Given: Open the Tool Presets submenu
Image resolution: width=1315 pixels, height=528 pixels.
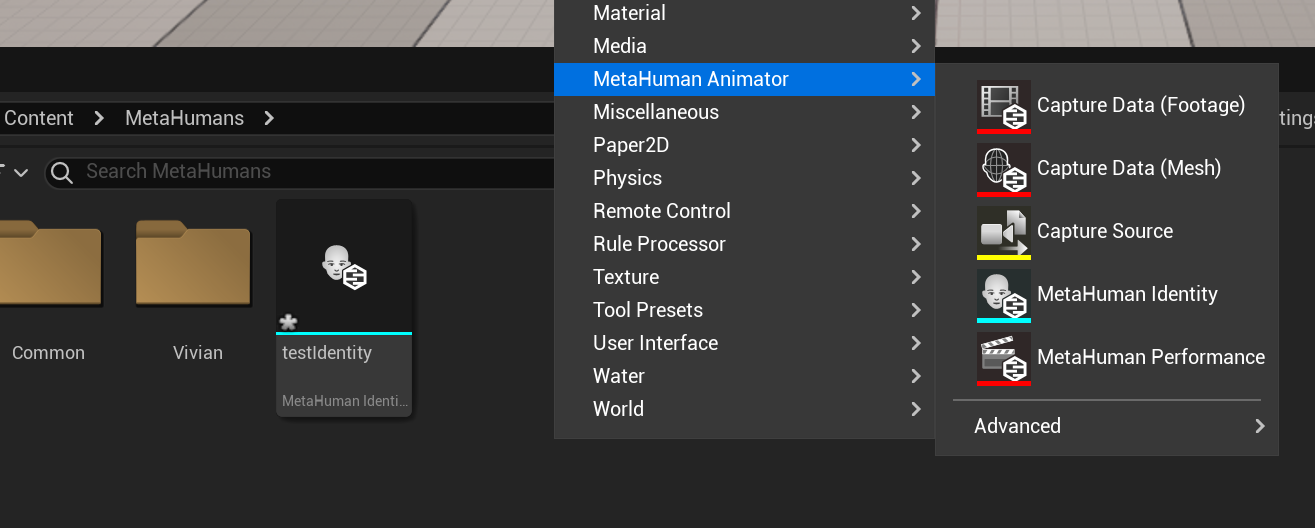Looking at the screenshot, I should tap(744, 310).
